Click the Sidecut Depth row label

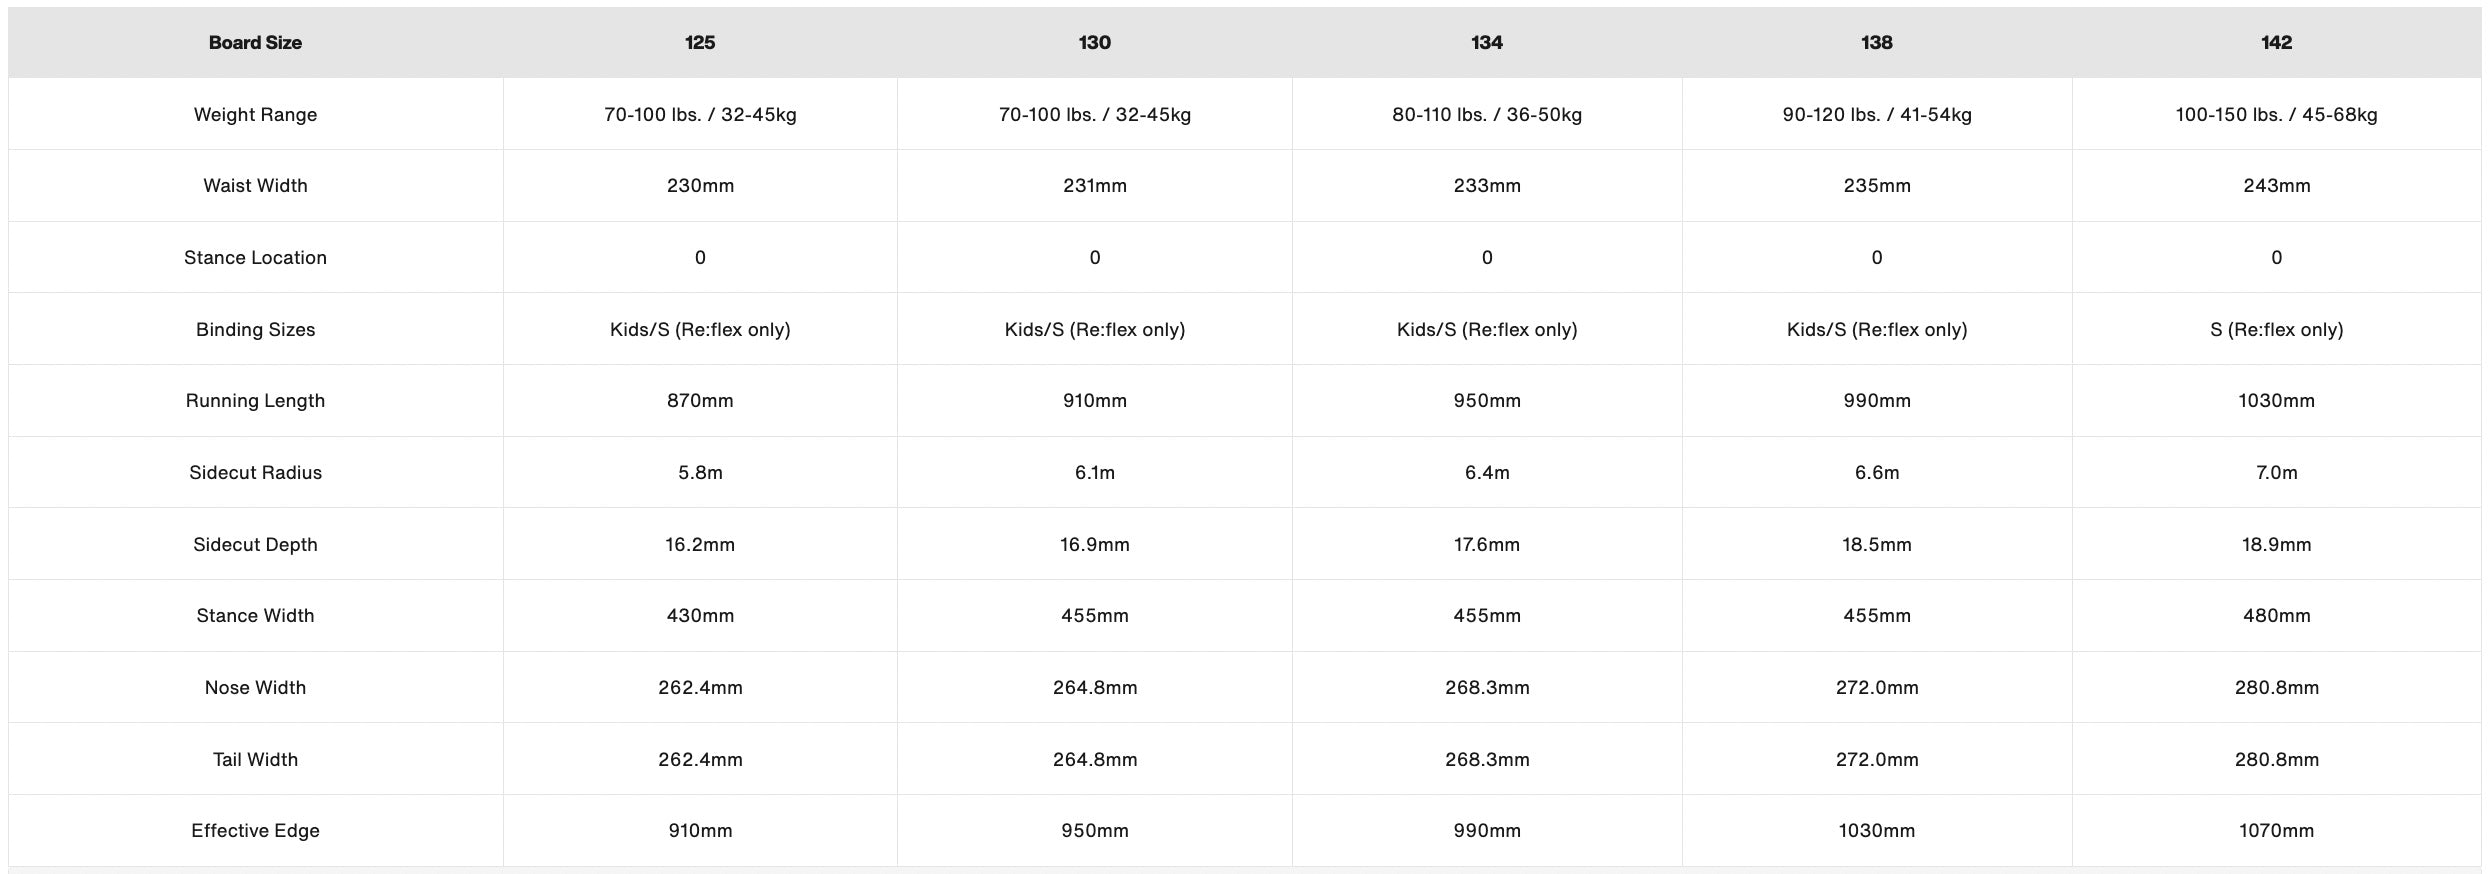[x=255, y=545]
